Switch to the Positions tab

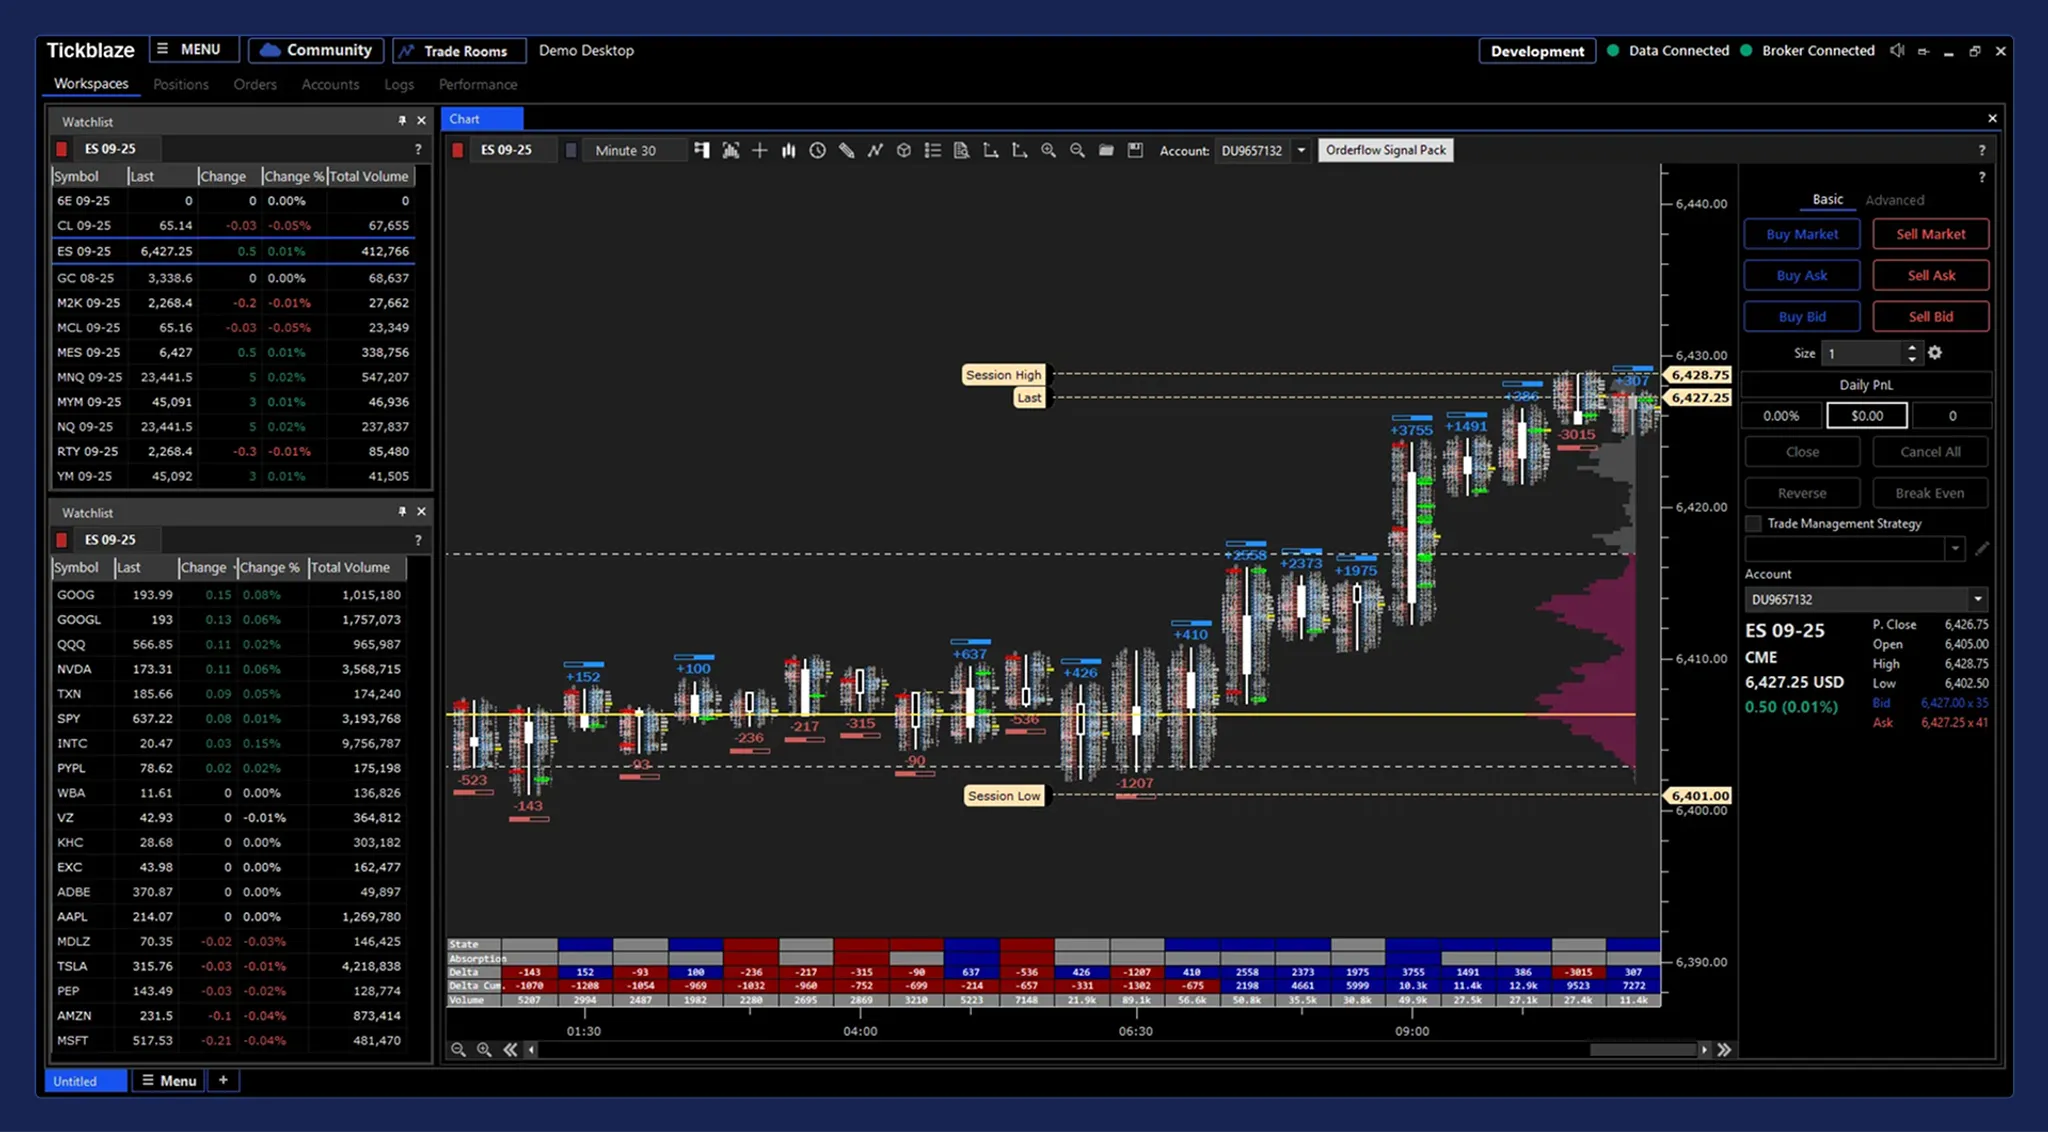click(x=181, y=85)
